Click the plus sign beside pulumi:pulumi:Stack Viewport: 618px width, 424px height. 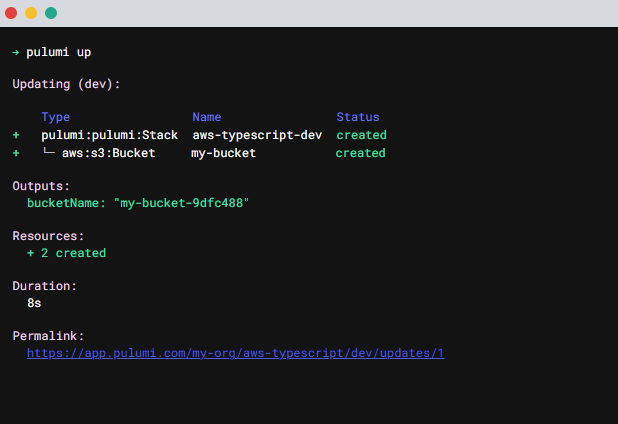16,135
